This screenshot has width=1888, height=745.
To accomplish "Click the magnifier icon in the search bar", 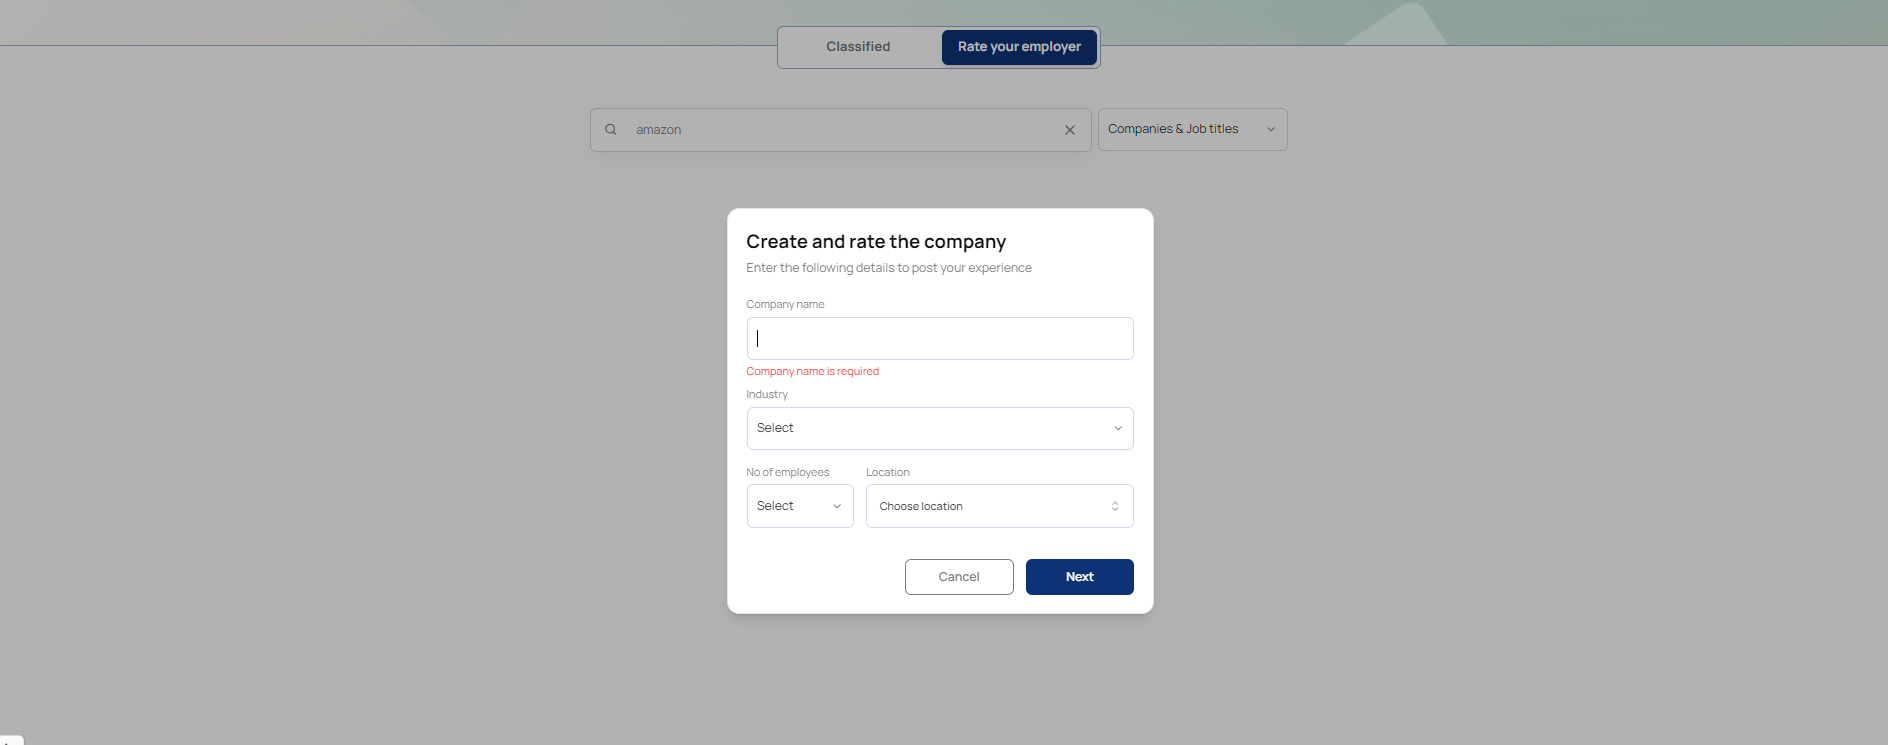I will 610,130.
